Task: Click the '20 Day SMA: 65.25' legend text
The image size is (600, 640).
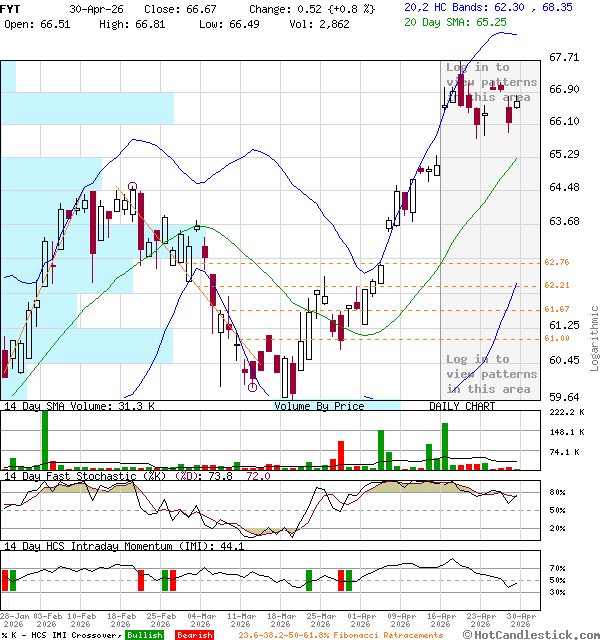Action: click(455, 21)
